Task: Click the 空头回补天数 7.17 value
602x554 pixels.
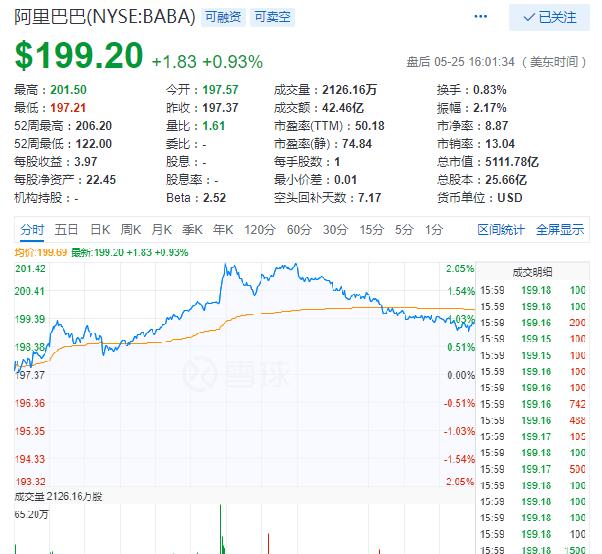Action: point(370,198)
